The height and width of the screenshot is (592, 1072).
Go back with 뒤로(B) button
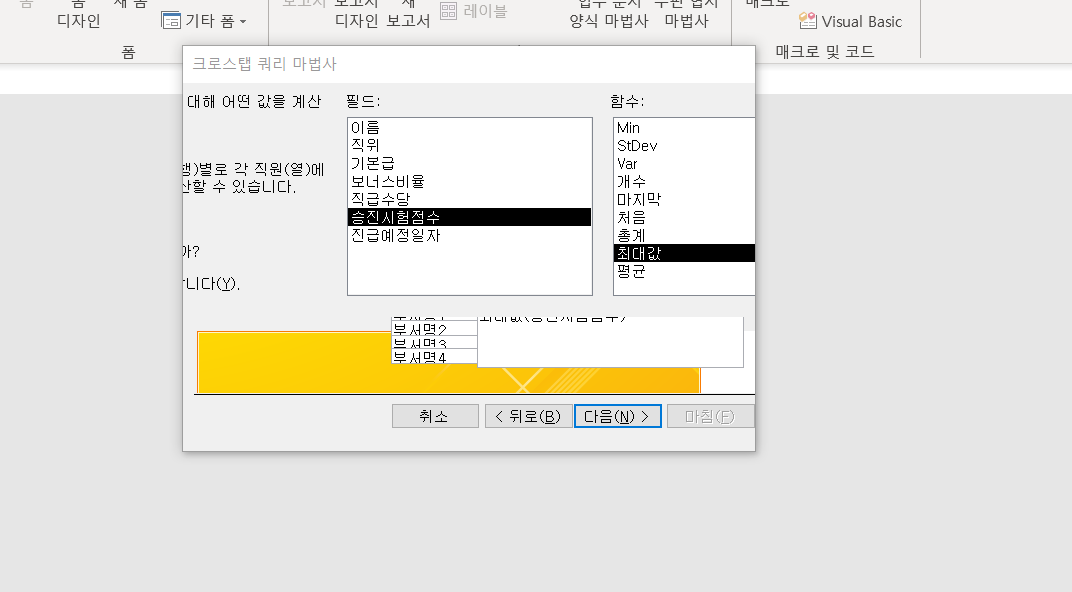(x=528, y=416)
